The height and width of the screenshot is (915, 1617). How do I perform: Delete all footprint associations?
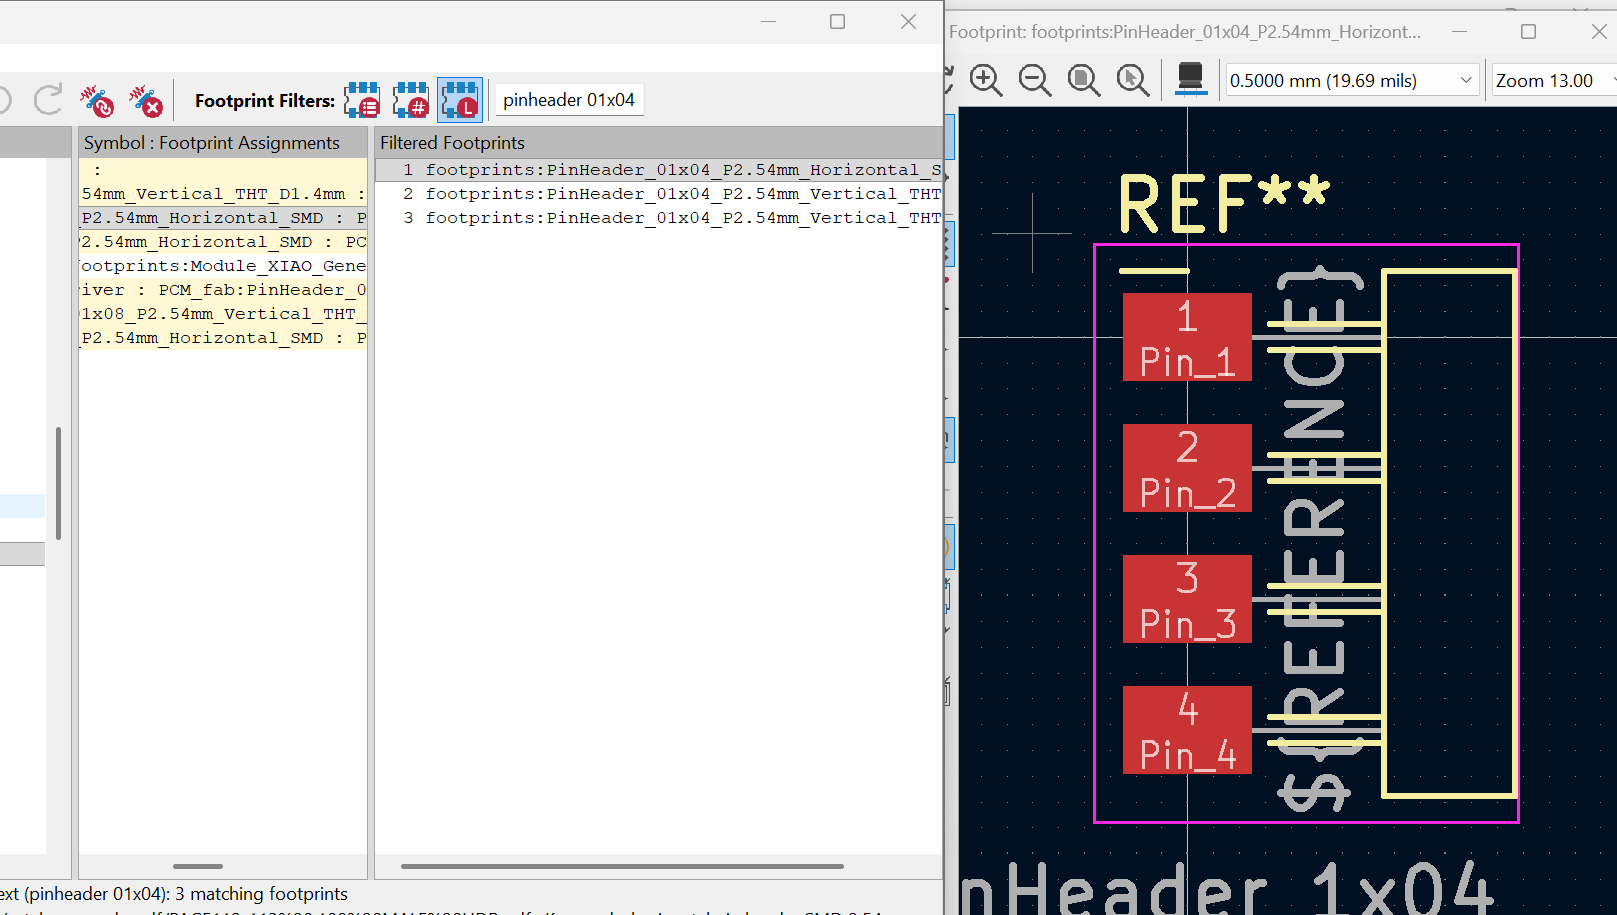tap(148, 100)
